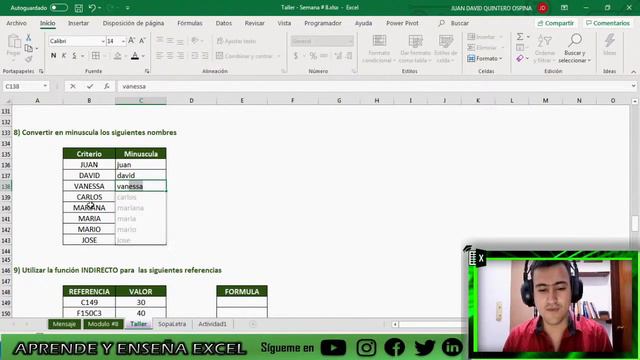
Task: Click the YouTube icon in banner
Action: click(333, 348)
